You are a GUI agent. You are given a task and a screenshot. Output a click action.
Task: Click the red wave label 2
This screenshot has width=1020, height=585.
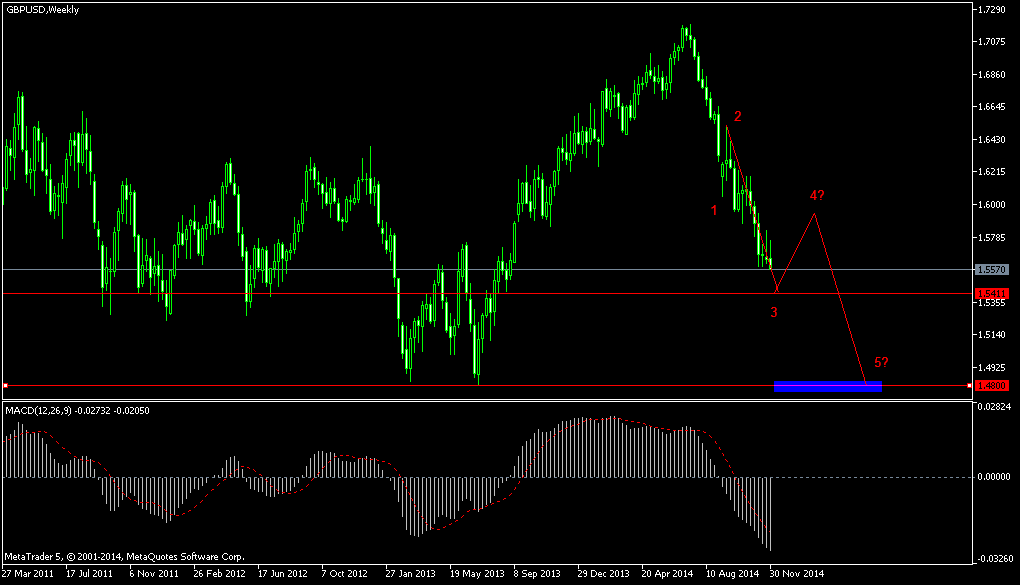tap(738, 116)
